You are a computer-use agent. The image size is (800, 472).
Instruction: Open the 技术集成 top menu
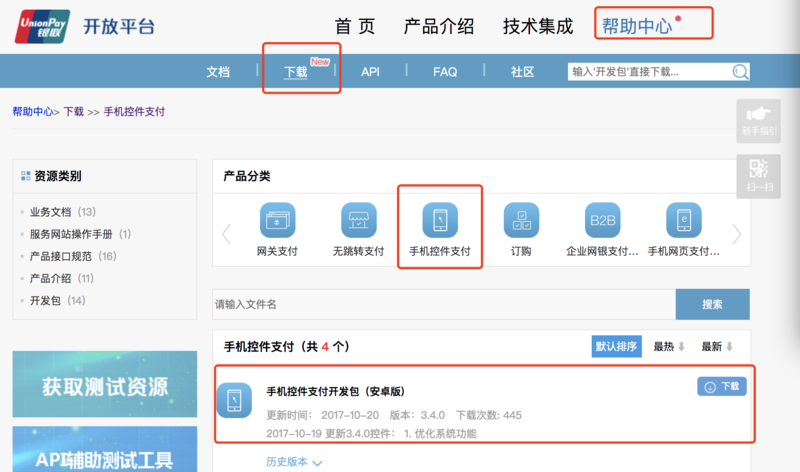pos(538,26)
